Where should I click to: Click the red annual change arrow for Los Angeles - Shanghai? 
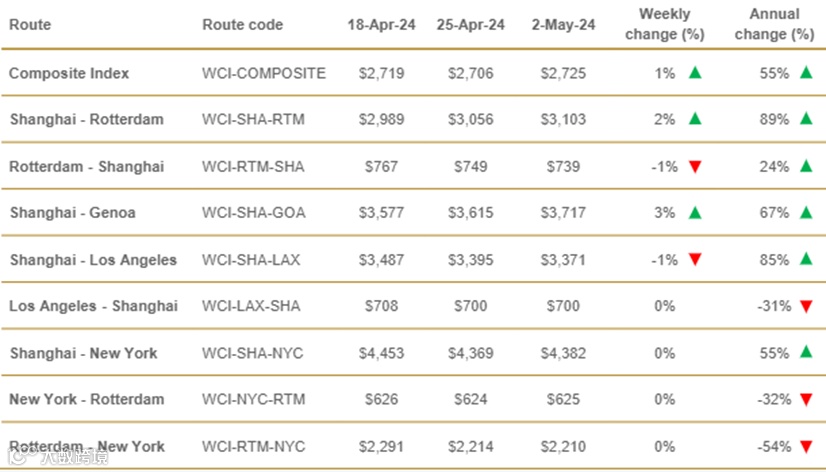[806, 306]
